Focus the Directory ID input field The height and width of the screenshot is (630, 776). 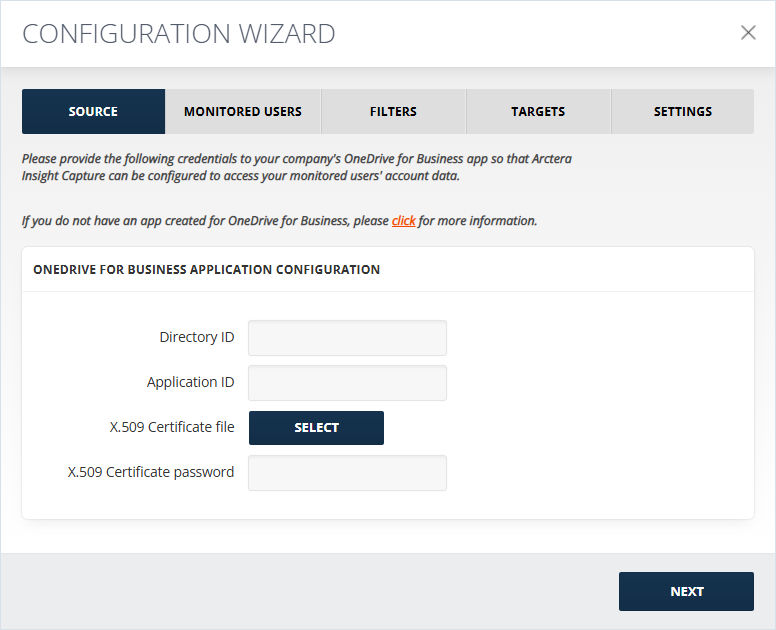tap(347, 338)
